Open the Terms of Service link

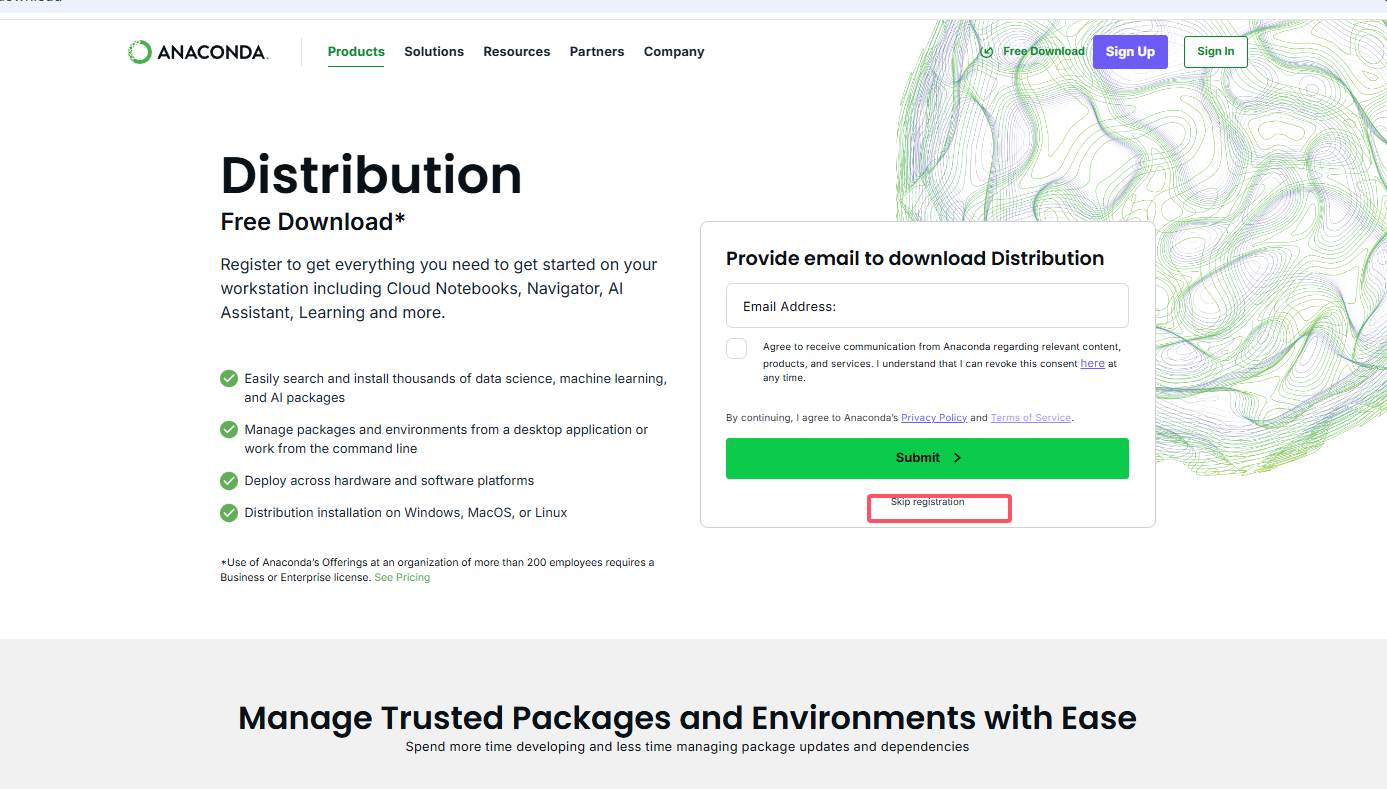(x=1031, y=418)
